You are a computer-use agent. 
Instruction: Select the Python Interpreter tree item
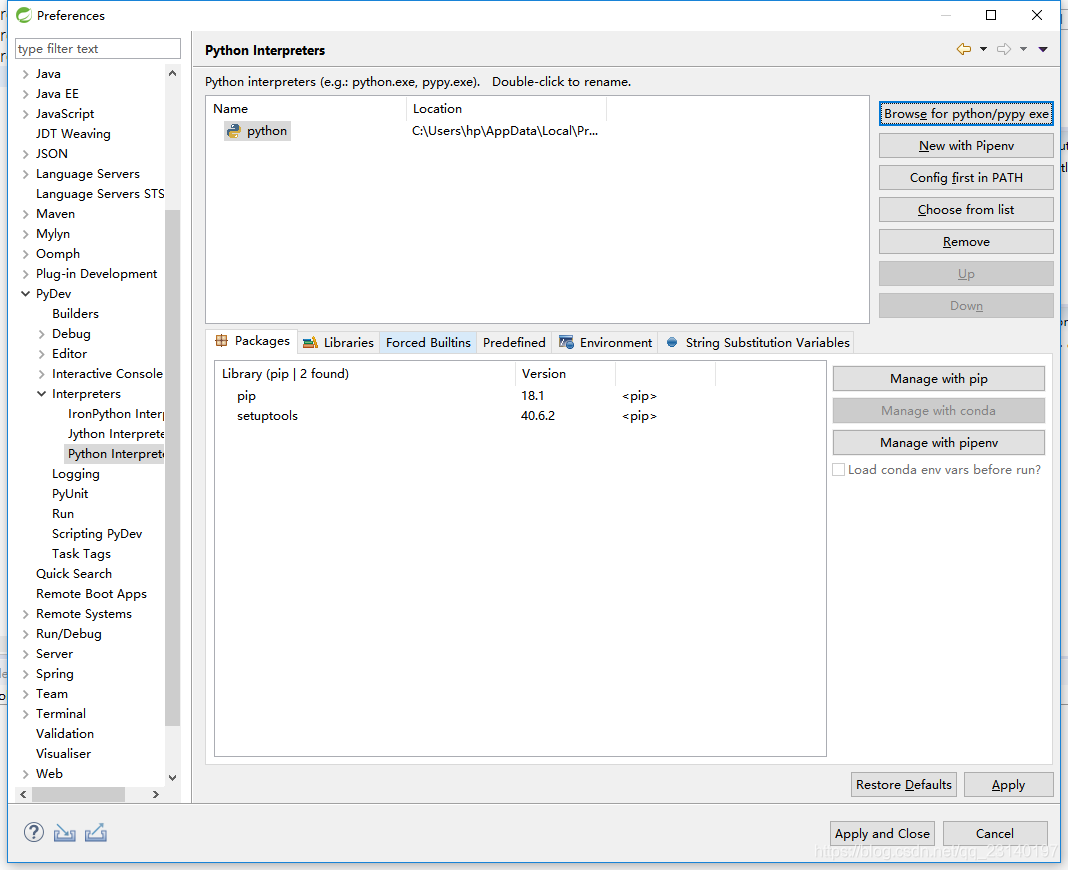pyautogui.click(x=115, y=454)
